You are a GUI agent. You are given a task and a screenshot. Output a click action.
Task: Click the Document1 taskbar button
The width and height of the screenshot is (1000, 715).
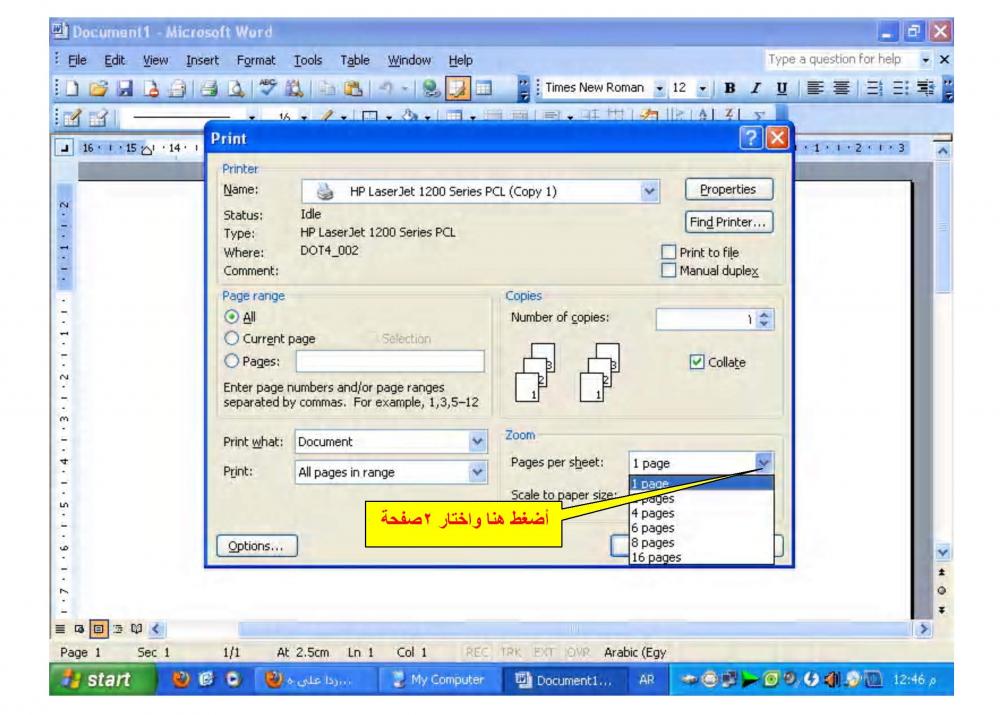pyautogui.click(x=564, y=680)
